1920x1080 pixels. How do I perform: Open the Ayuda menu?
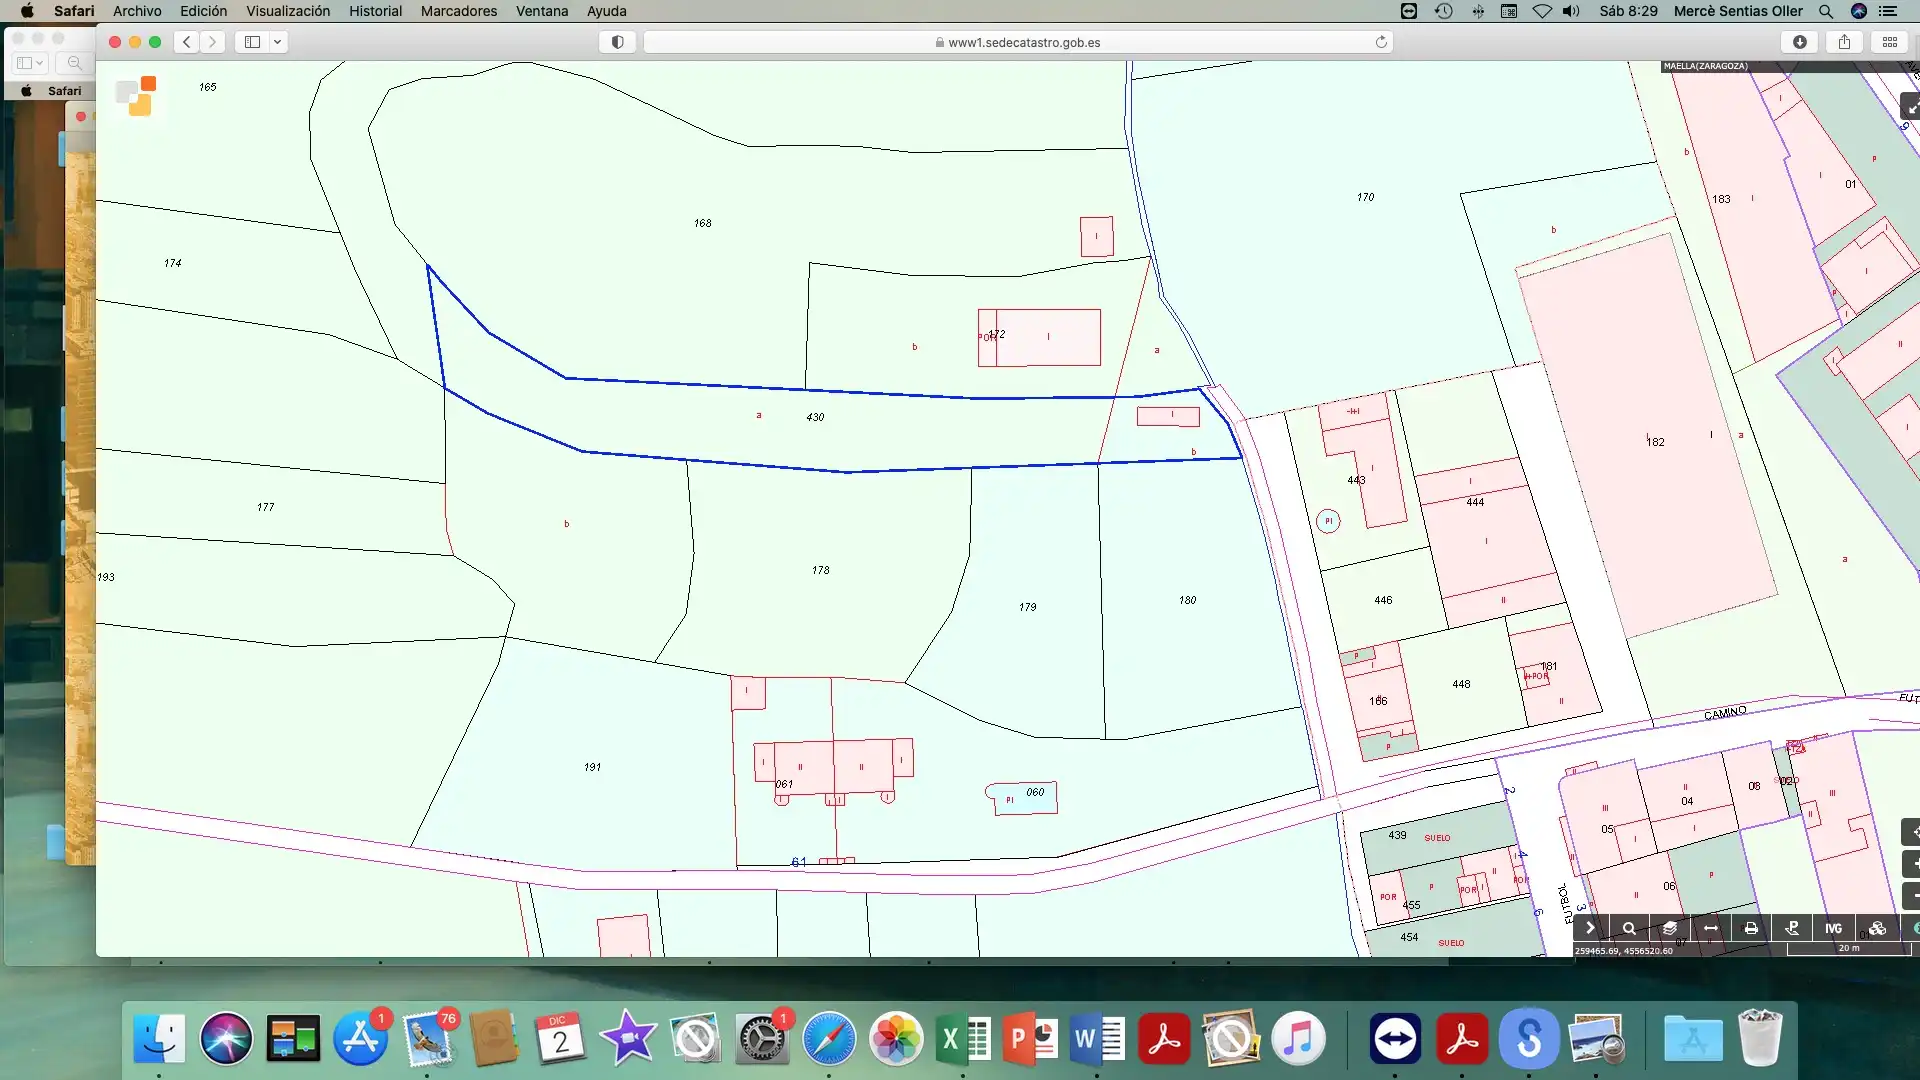tap(606, 11)
